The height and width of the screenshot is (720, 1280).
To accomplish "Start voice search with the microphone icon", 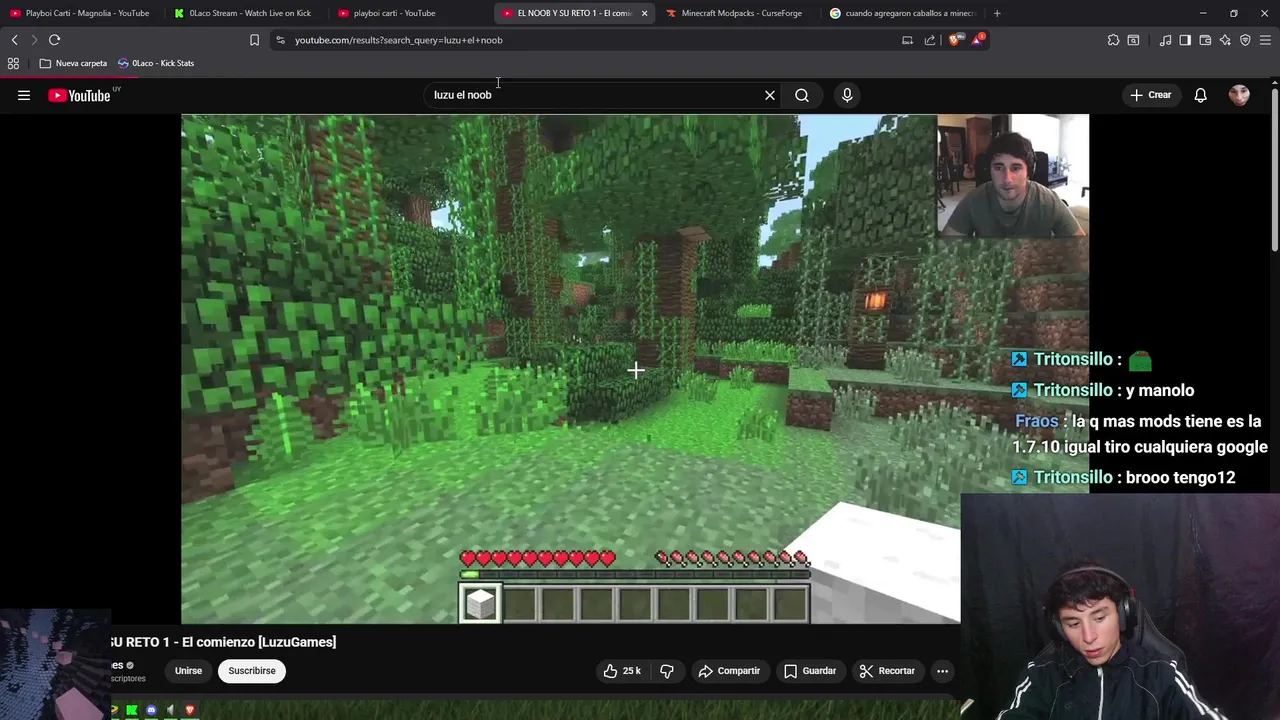I will point(847,95).
